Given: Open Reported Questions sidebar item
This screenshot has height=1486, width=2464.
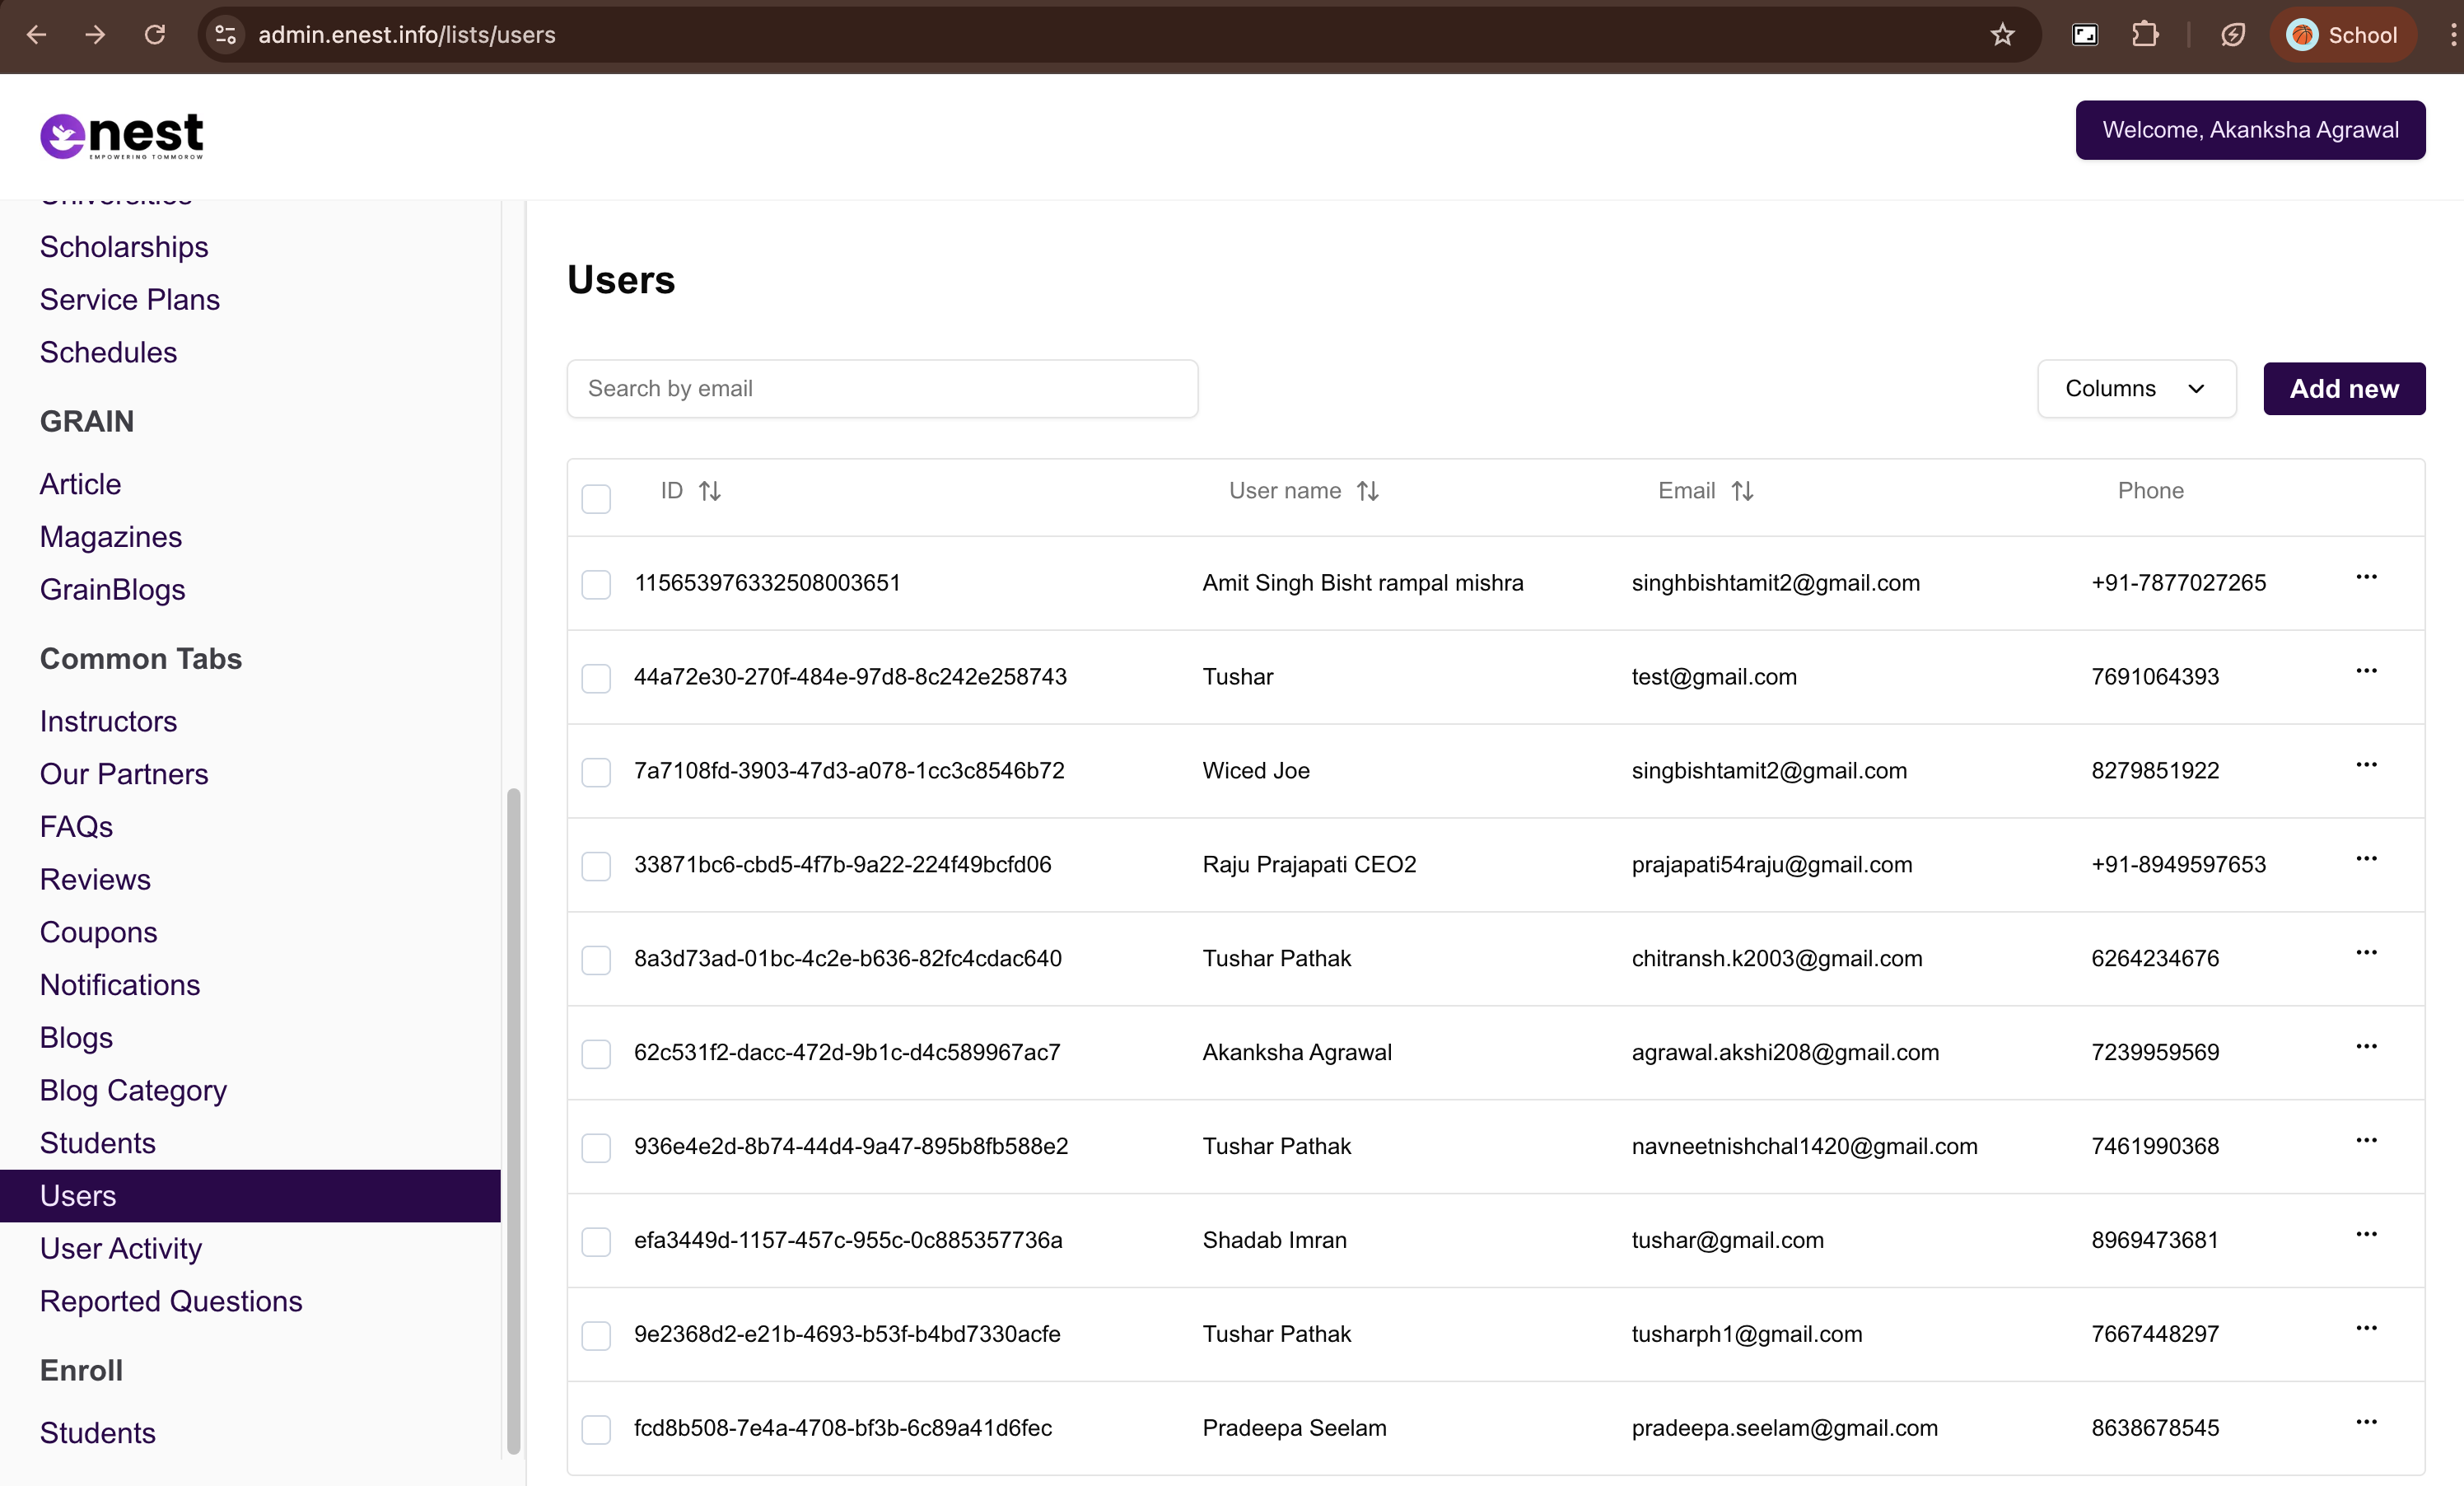Looking at the screenshot, I should point(171,1301).
